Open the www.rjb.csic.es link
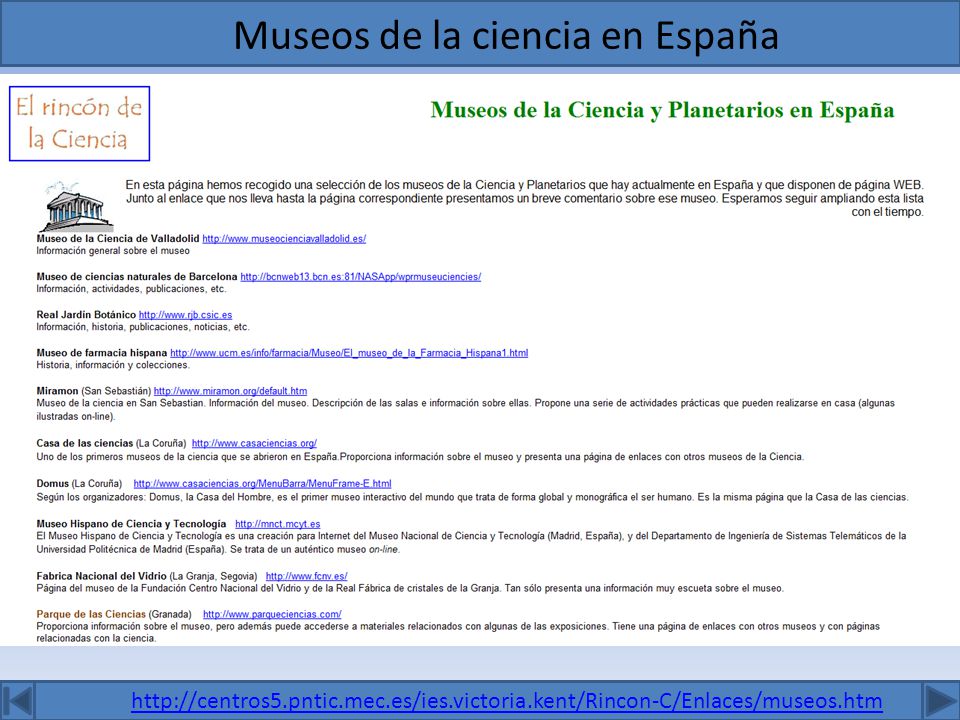The width and height of the screenshot is (960, 720). coord(186,315)
